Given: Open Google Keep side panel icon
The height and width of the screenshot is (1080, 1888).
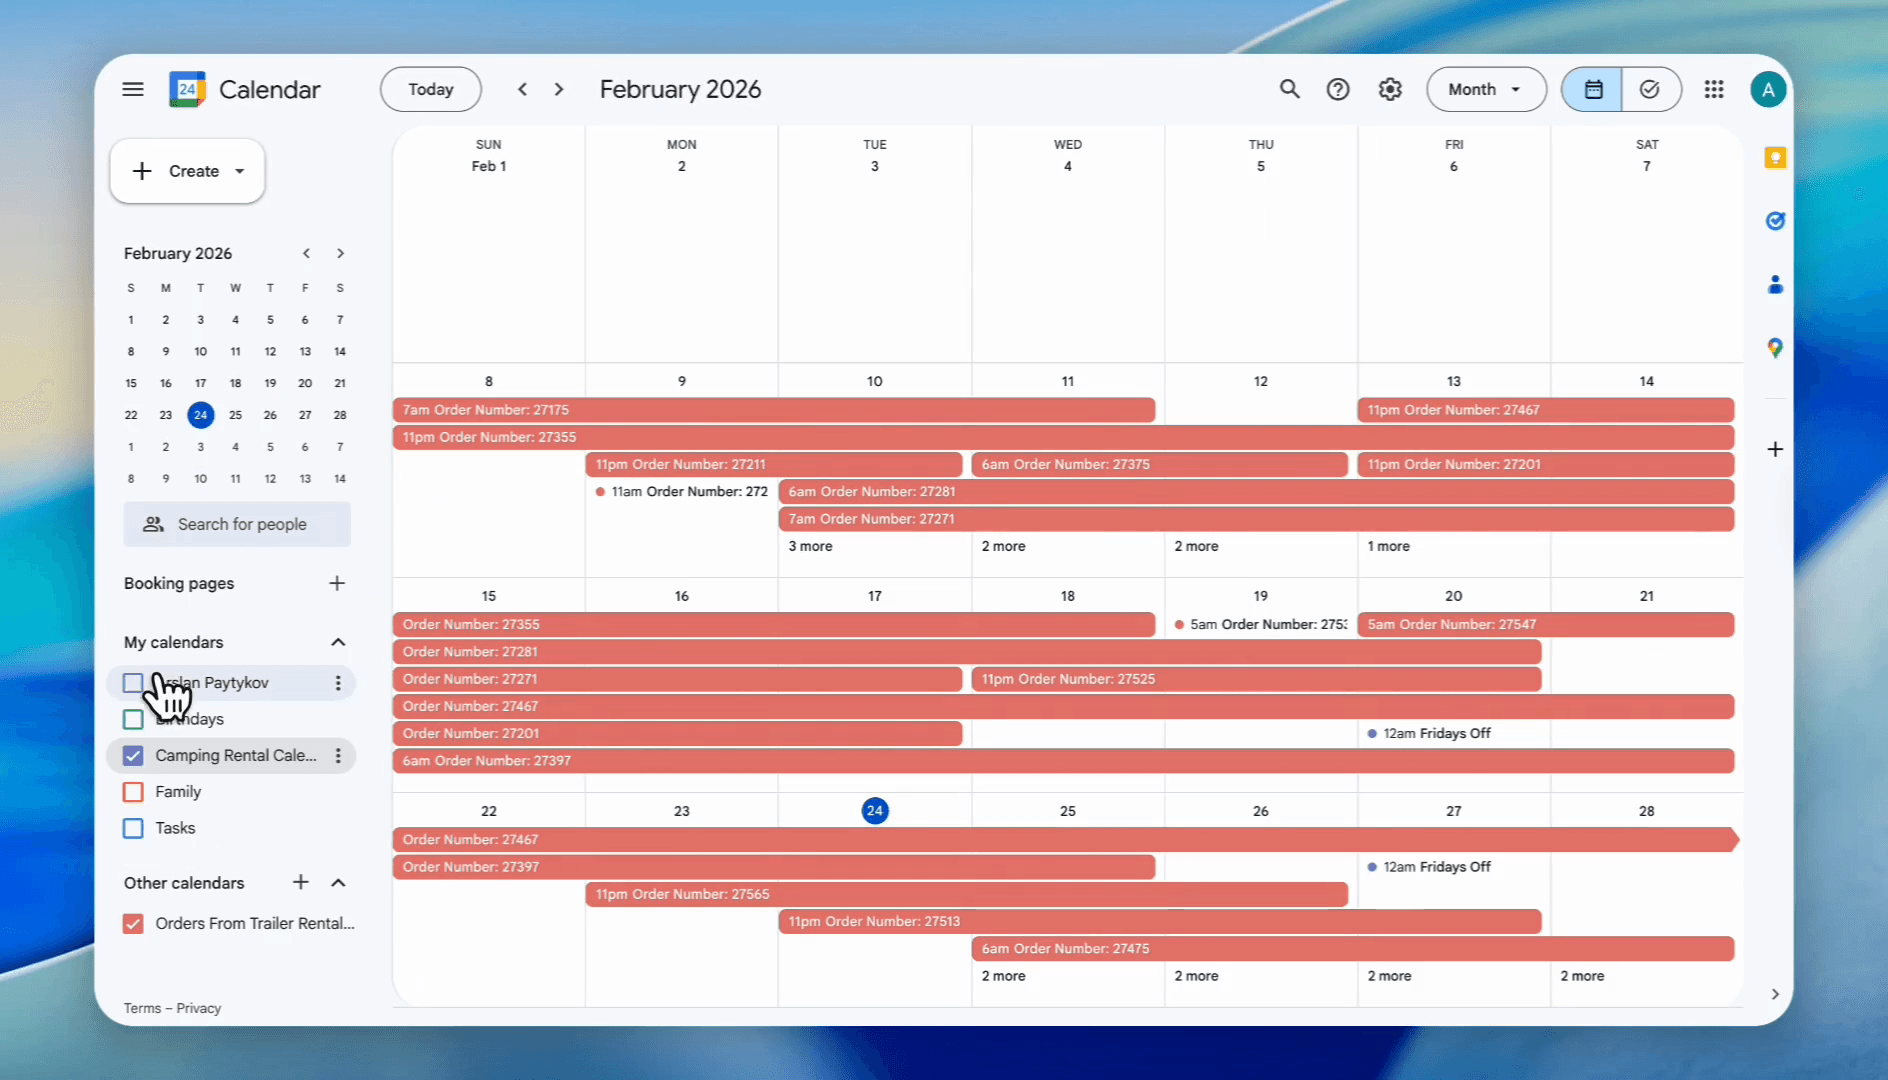Looking at the screenshot, I should pyautogui.click(x=1775, y=157).
